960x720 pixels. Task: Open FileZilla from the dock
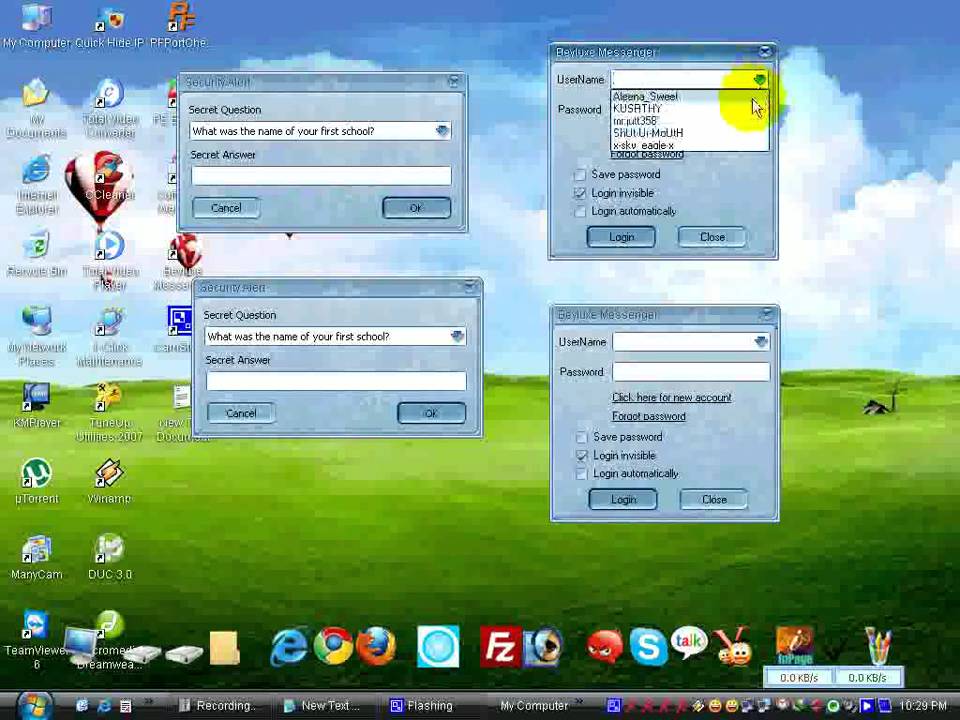pos(500,646)
